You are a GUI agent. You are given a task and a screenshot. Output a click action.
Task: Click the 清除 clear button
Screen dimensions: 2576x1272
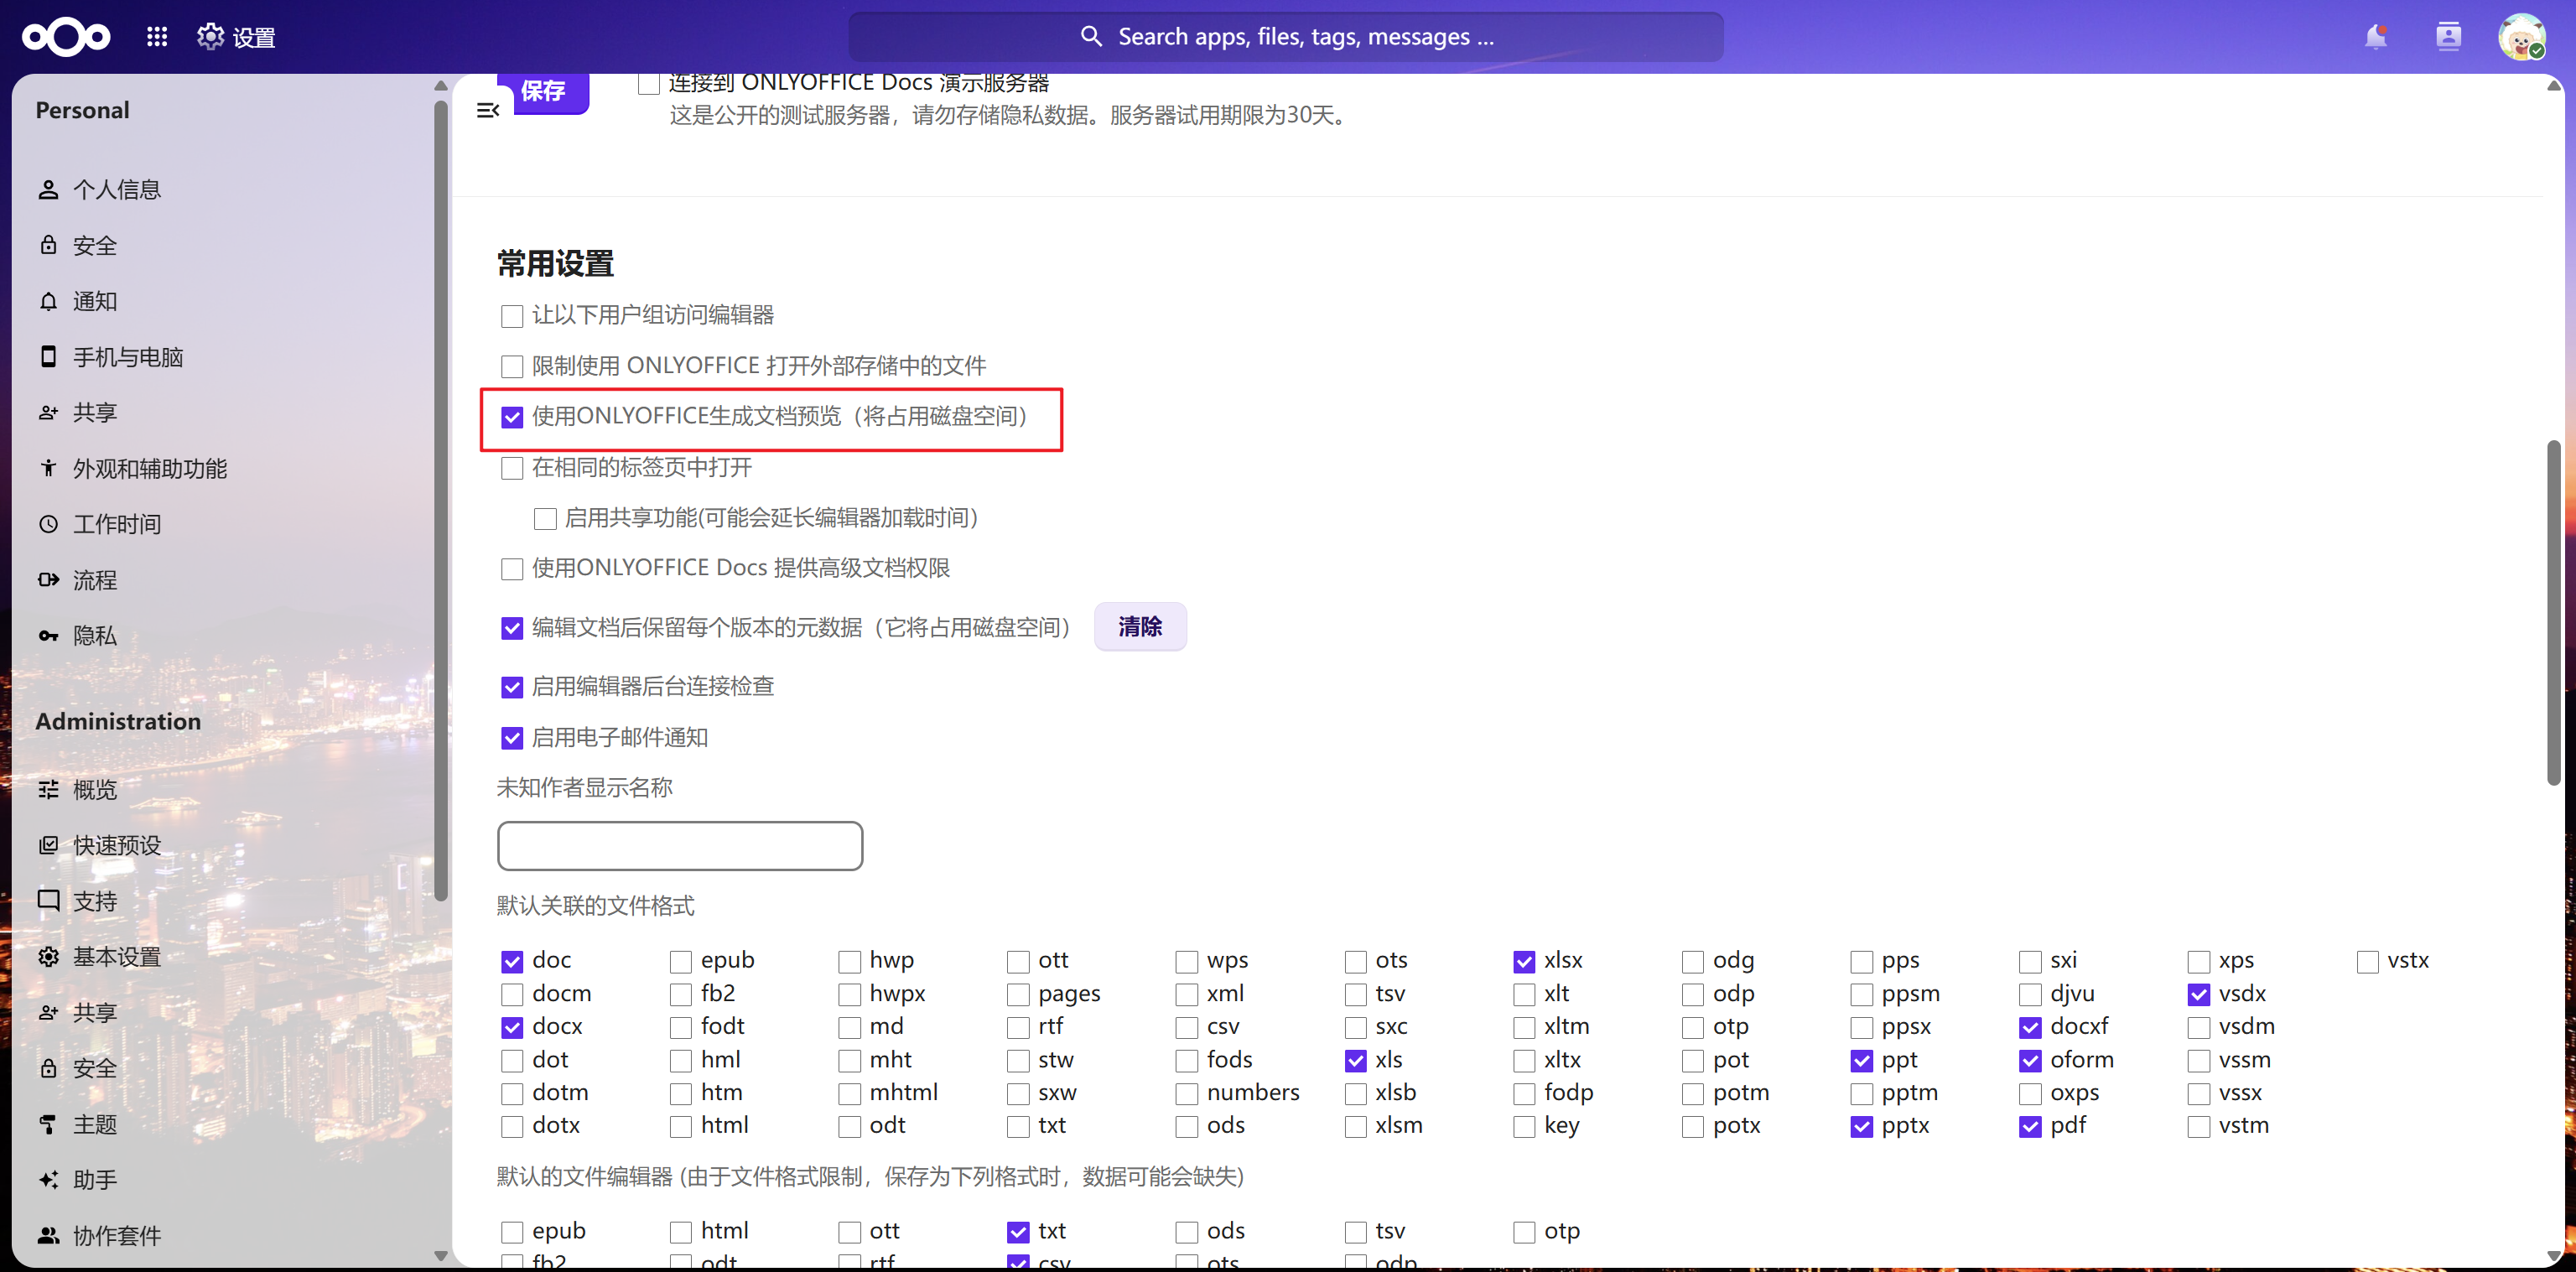[1140, 627]
